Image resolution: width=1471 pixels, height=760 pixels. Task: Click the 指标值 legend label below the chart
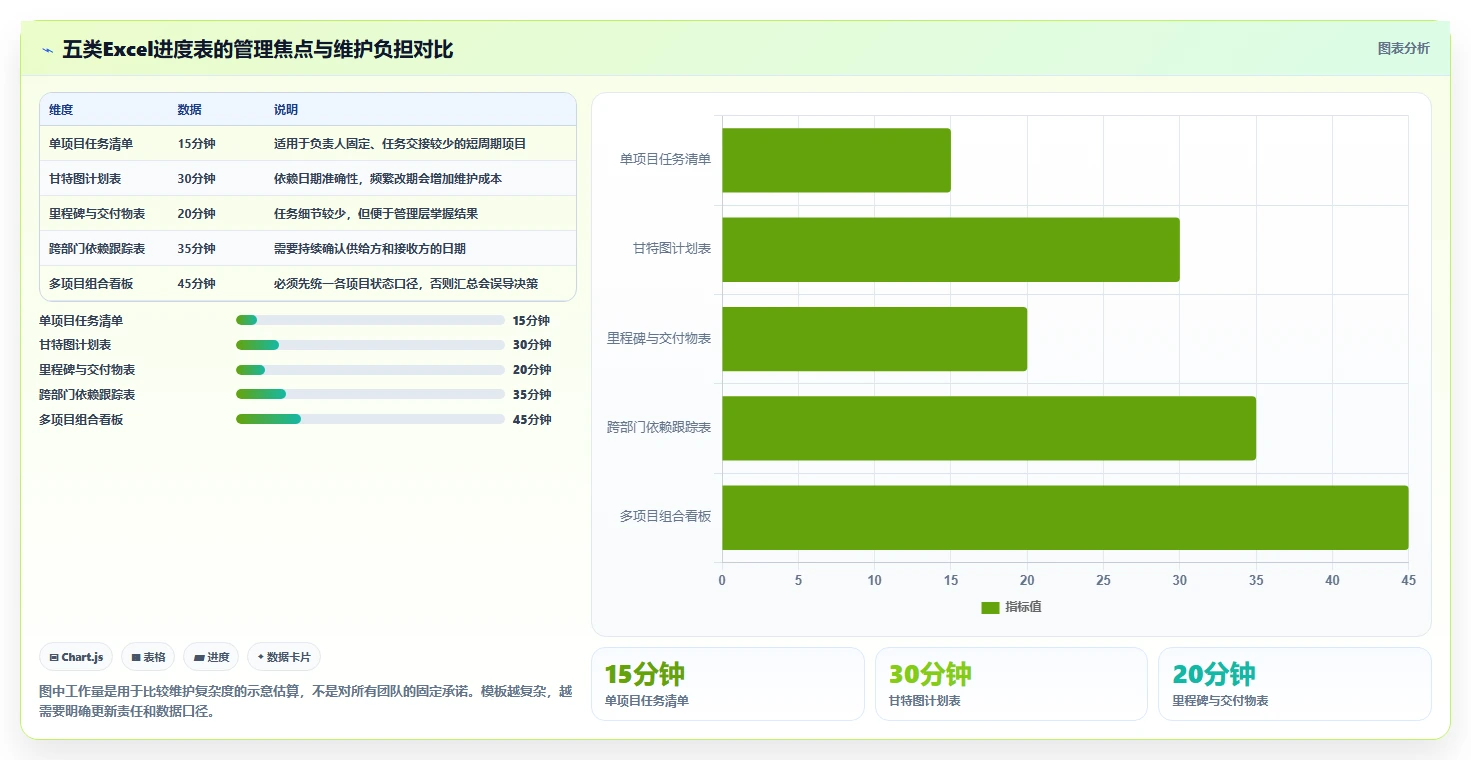point(1023,607)
